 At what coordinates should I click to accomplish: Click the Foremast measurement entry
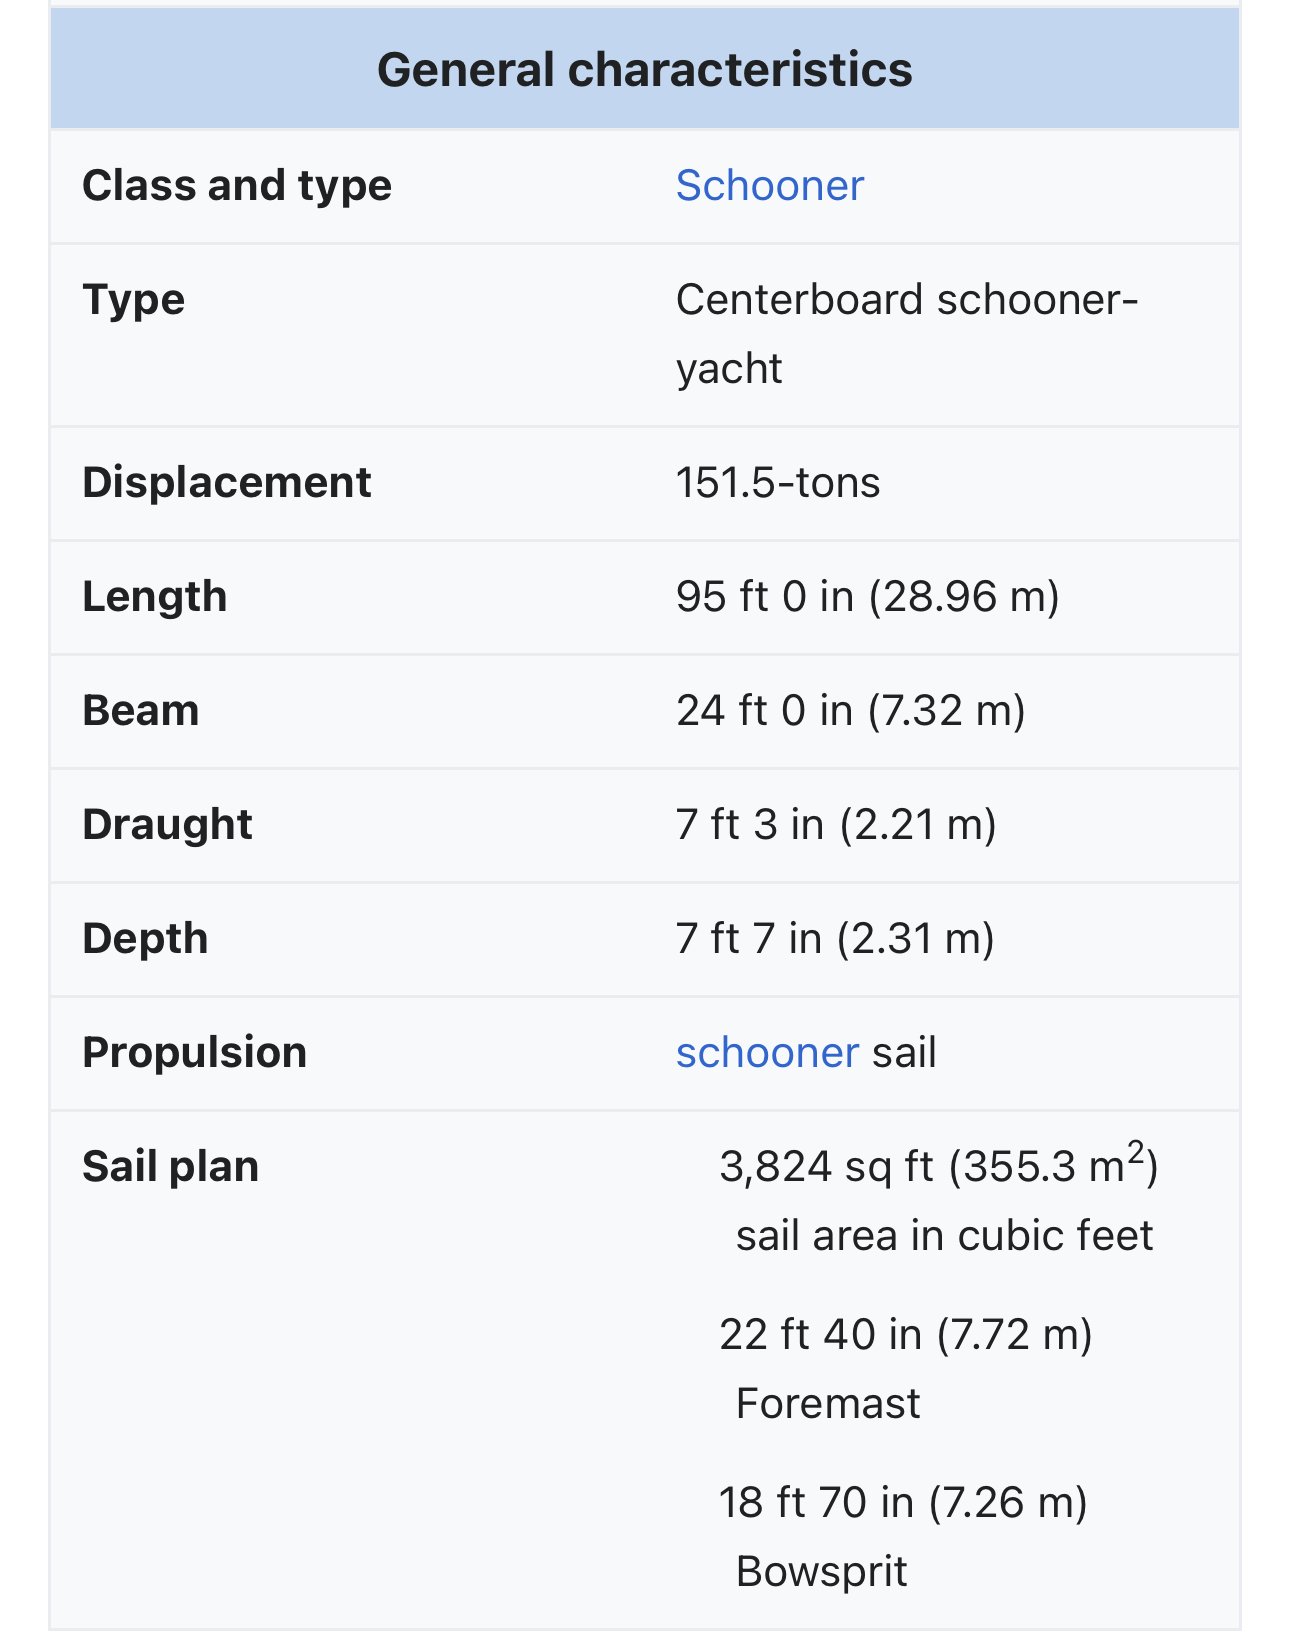[904, 1368]
